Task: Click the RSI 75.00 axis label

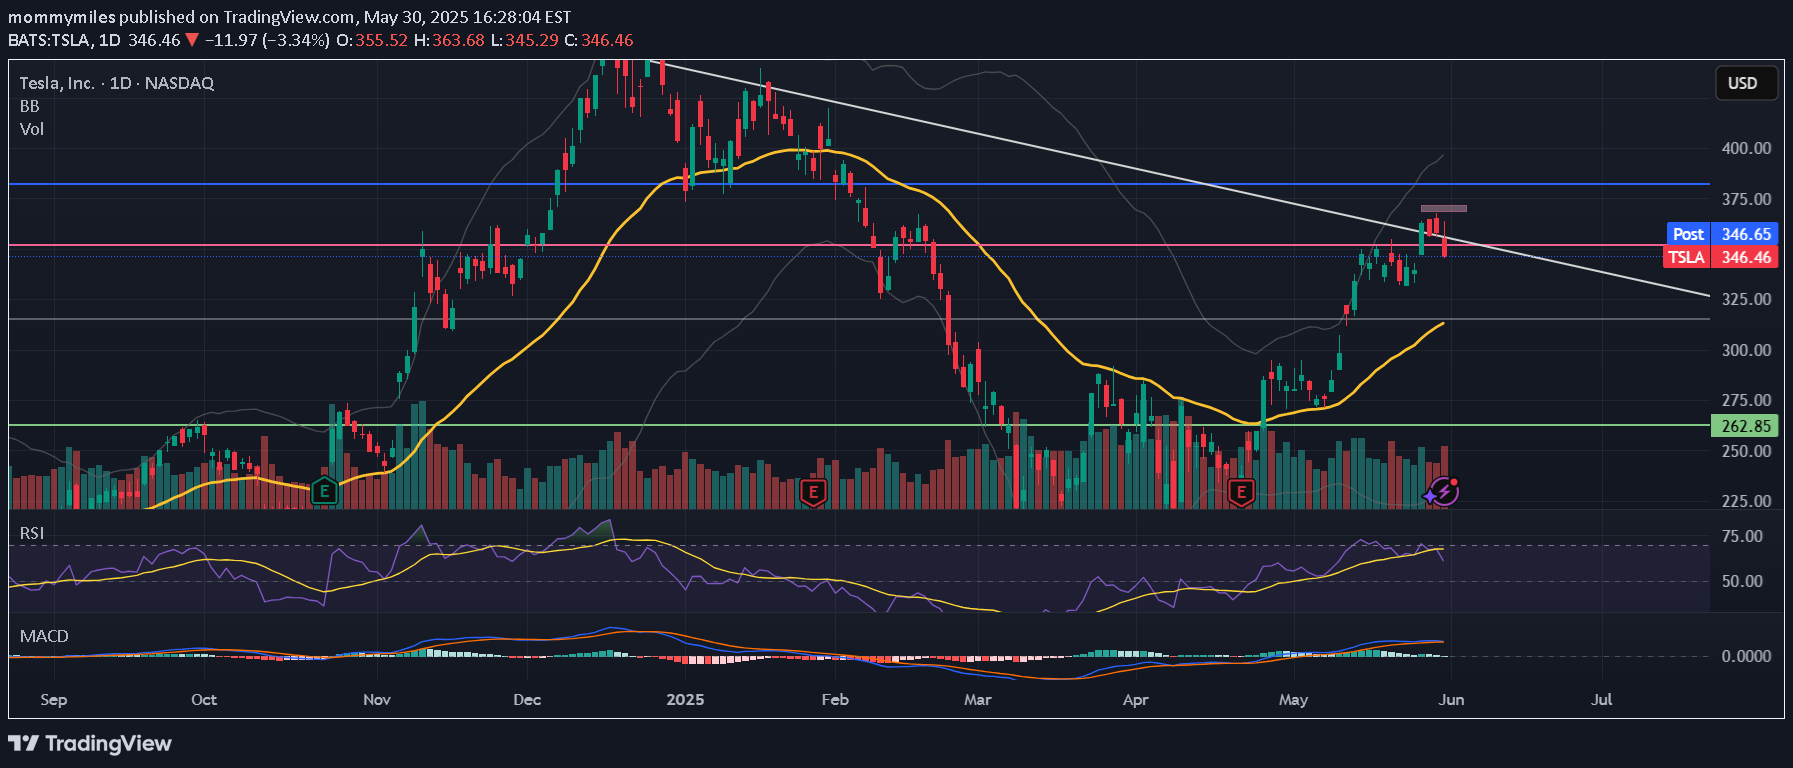Action: click(1742, 536)
